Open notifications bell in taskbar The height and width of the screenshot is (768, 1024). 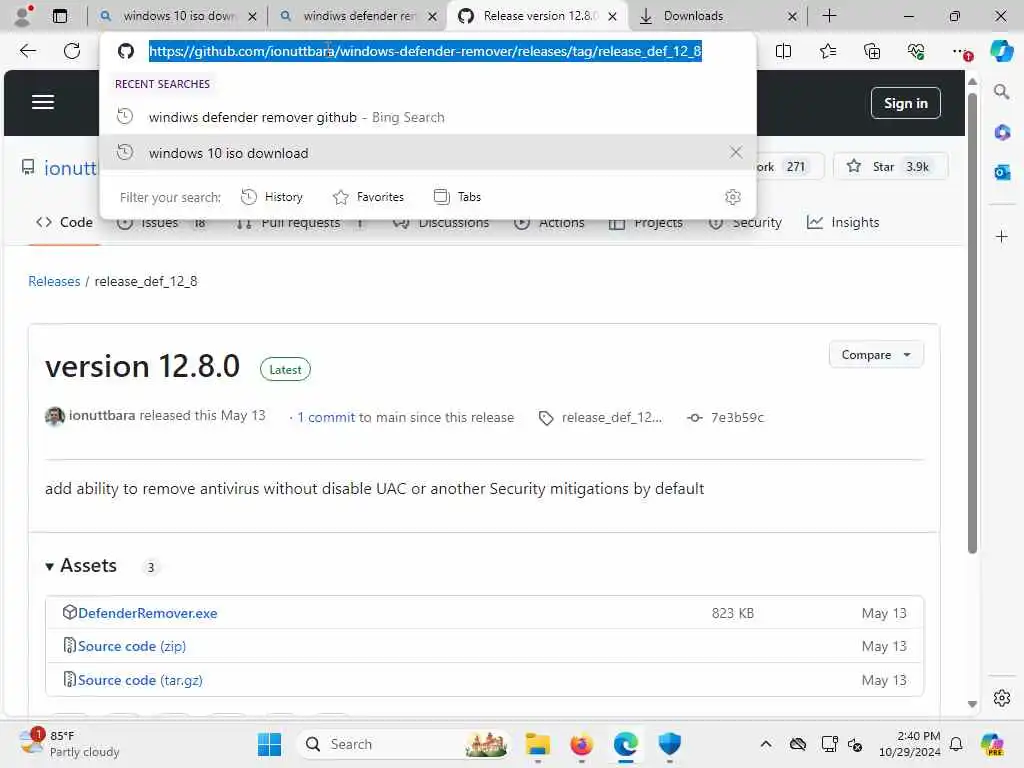pos(956,744)
